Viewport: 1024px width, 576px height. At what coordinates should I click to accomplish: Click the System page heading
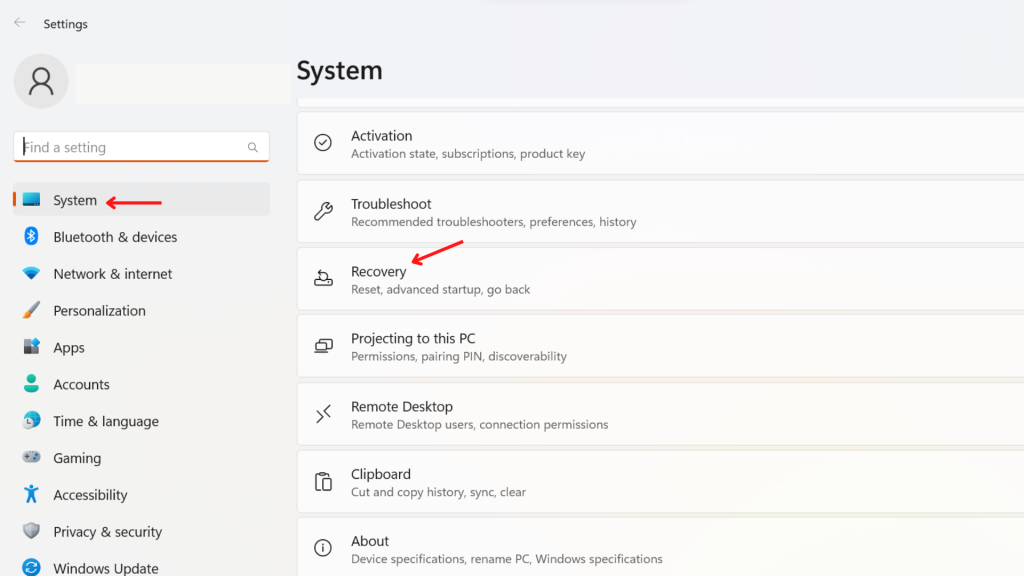(340, 71)
